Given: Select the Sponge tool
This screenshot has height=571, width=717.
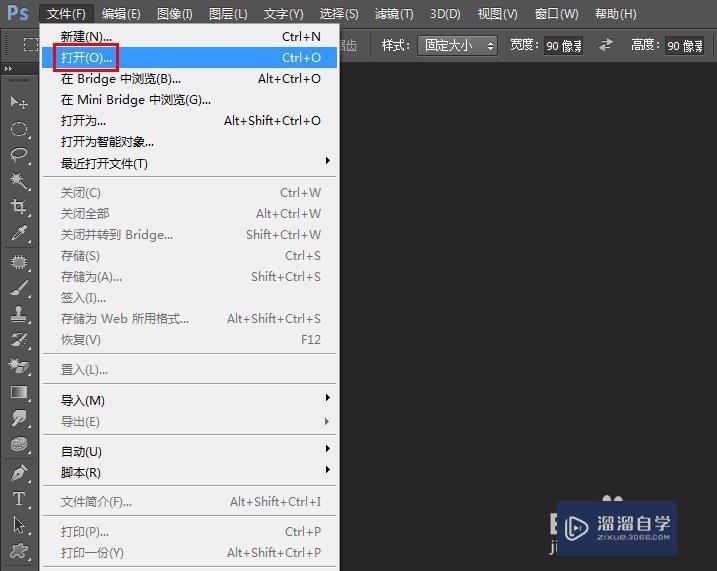Looking at the screenshot, I should click(19, 444).
